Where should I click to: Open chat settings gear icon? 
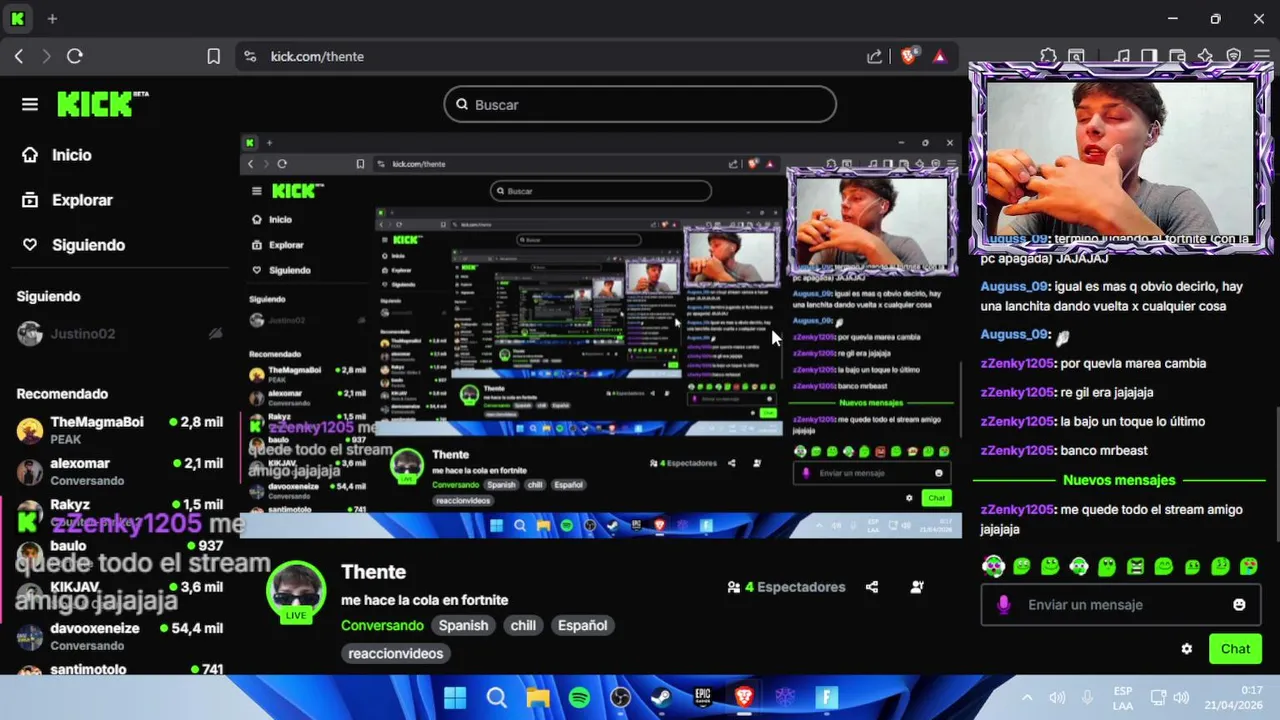click(1187, 649)
